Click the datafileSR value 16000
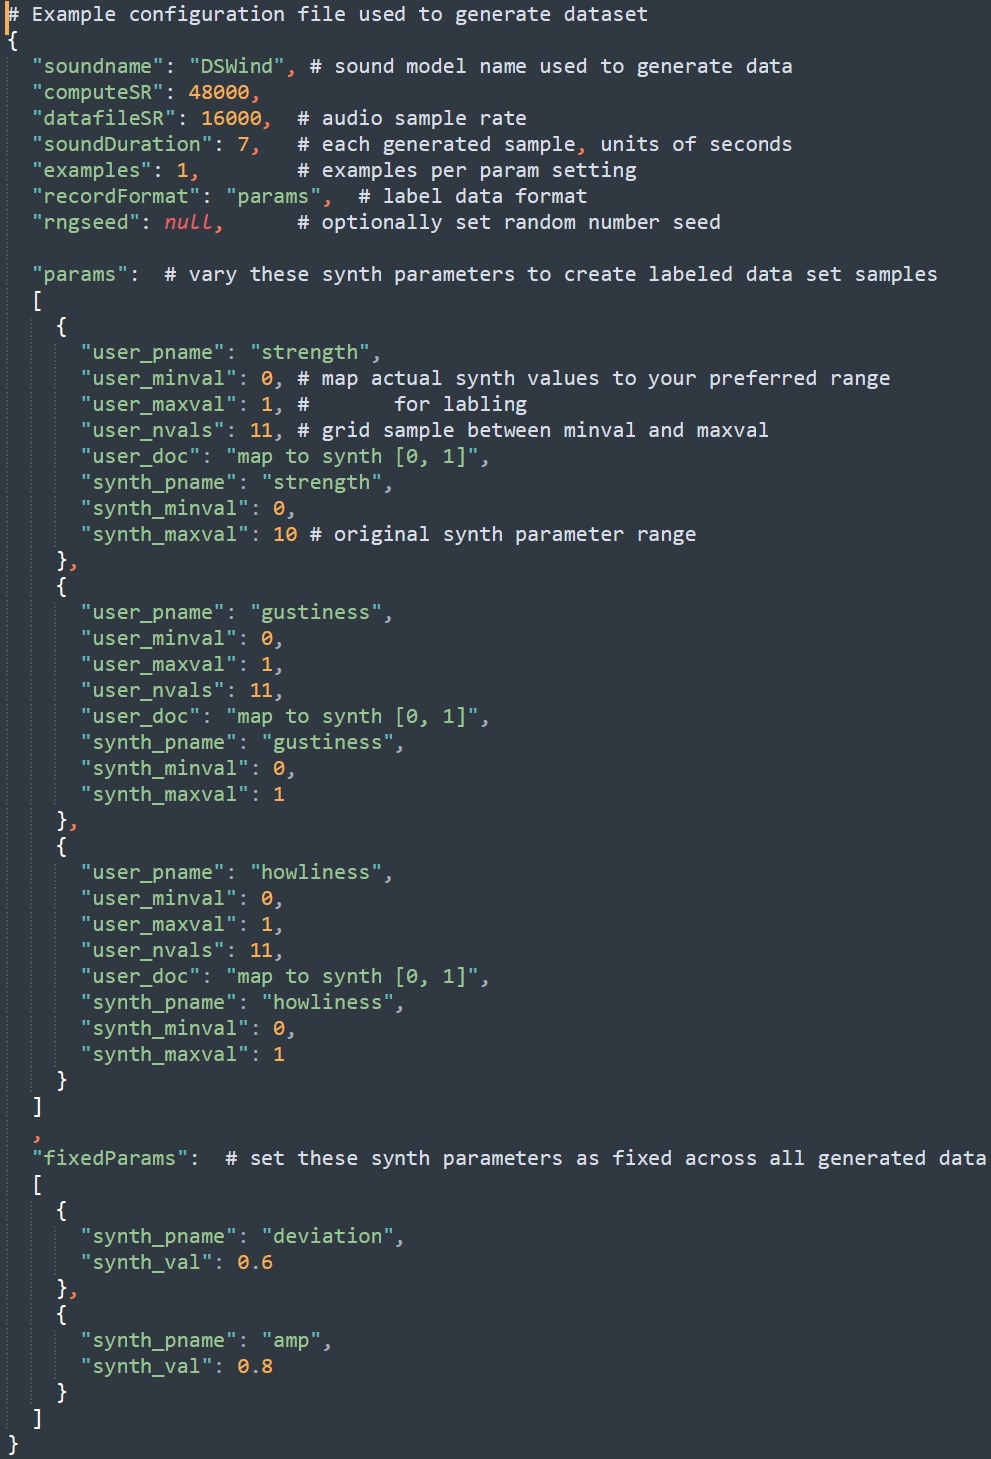 point(231,118)
